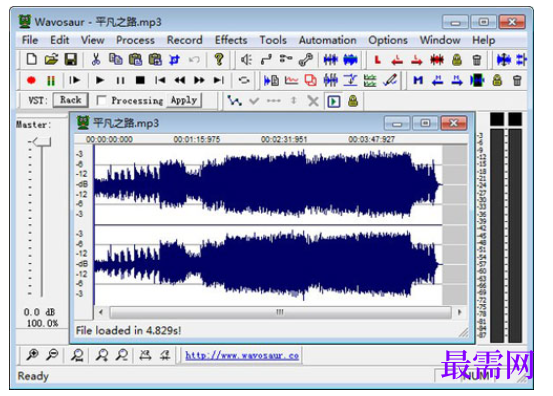Image resolution: width=553 pixels, height=396 pixels.
Task: Enable the VST Processing checkbox
Action: 102,100
